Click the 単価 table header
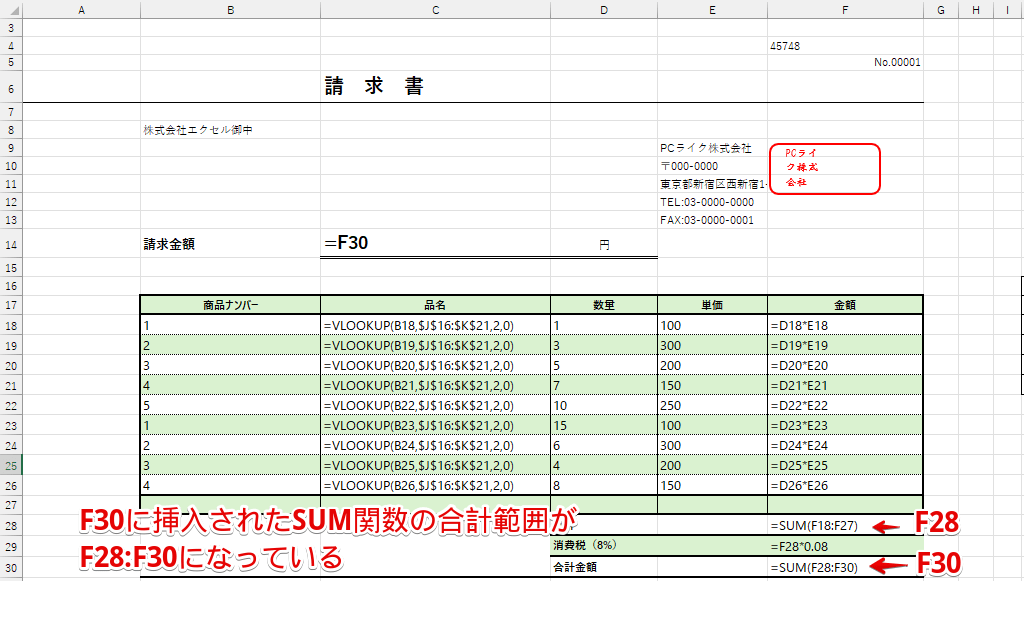Viewport: 1024px width, 623px height. click(x=712, y=305)
